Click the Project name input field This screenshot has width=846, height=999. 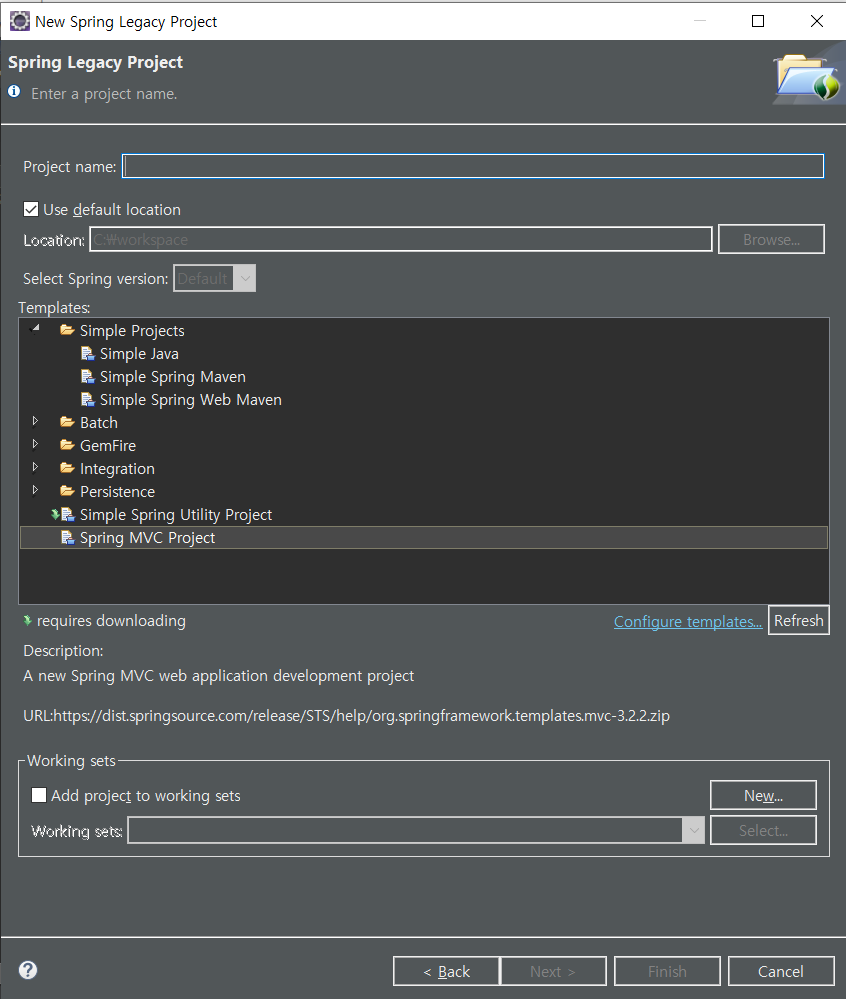[473, 166]
